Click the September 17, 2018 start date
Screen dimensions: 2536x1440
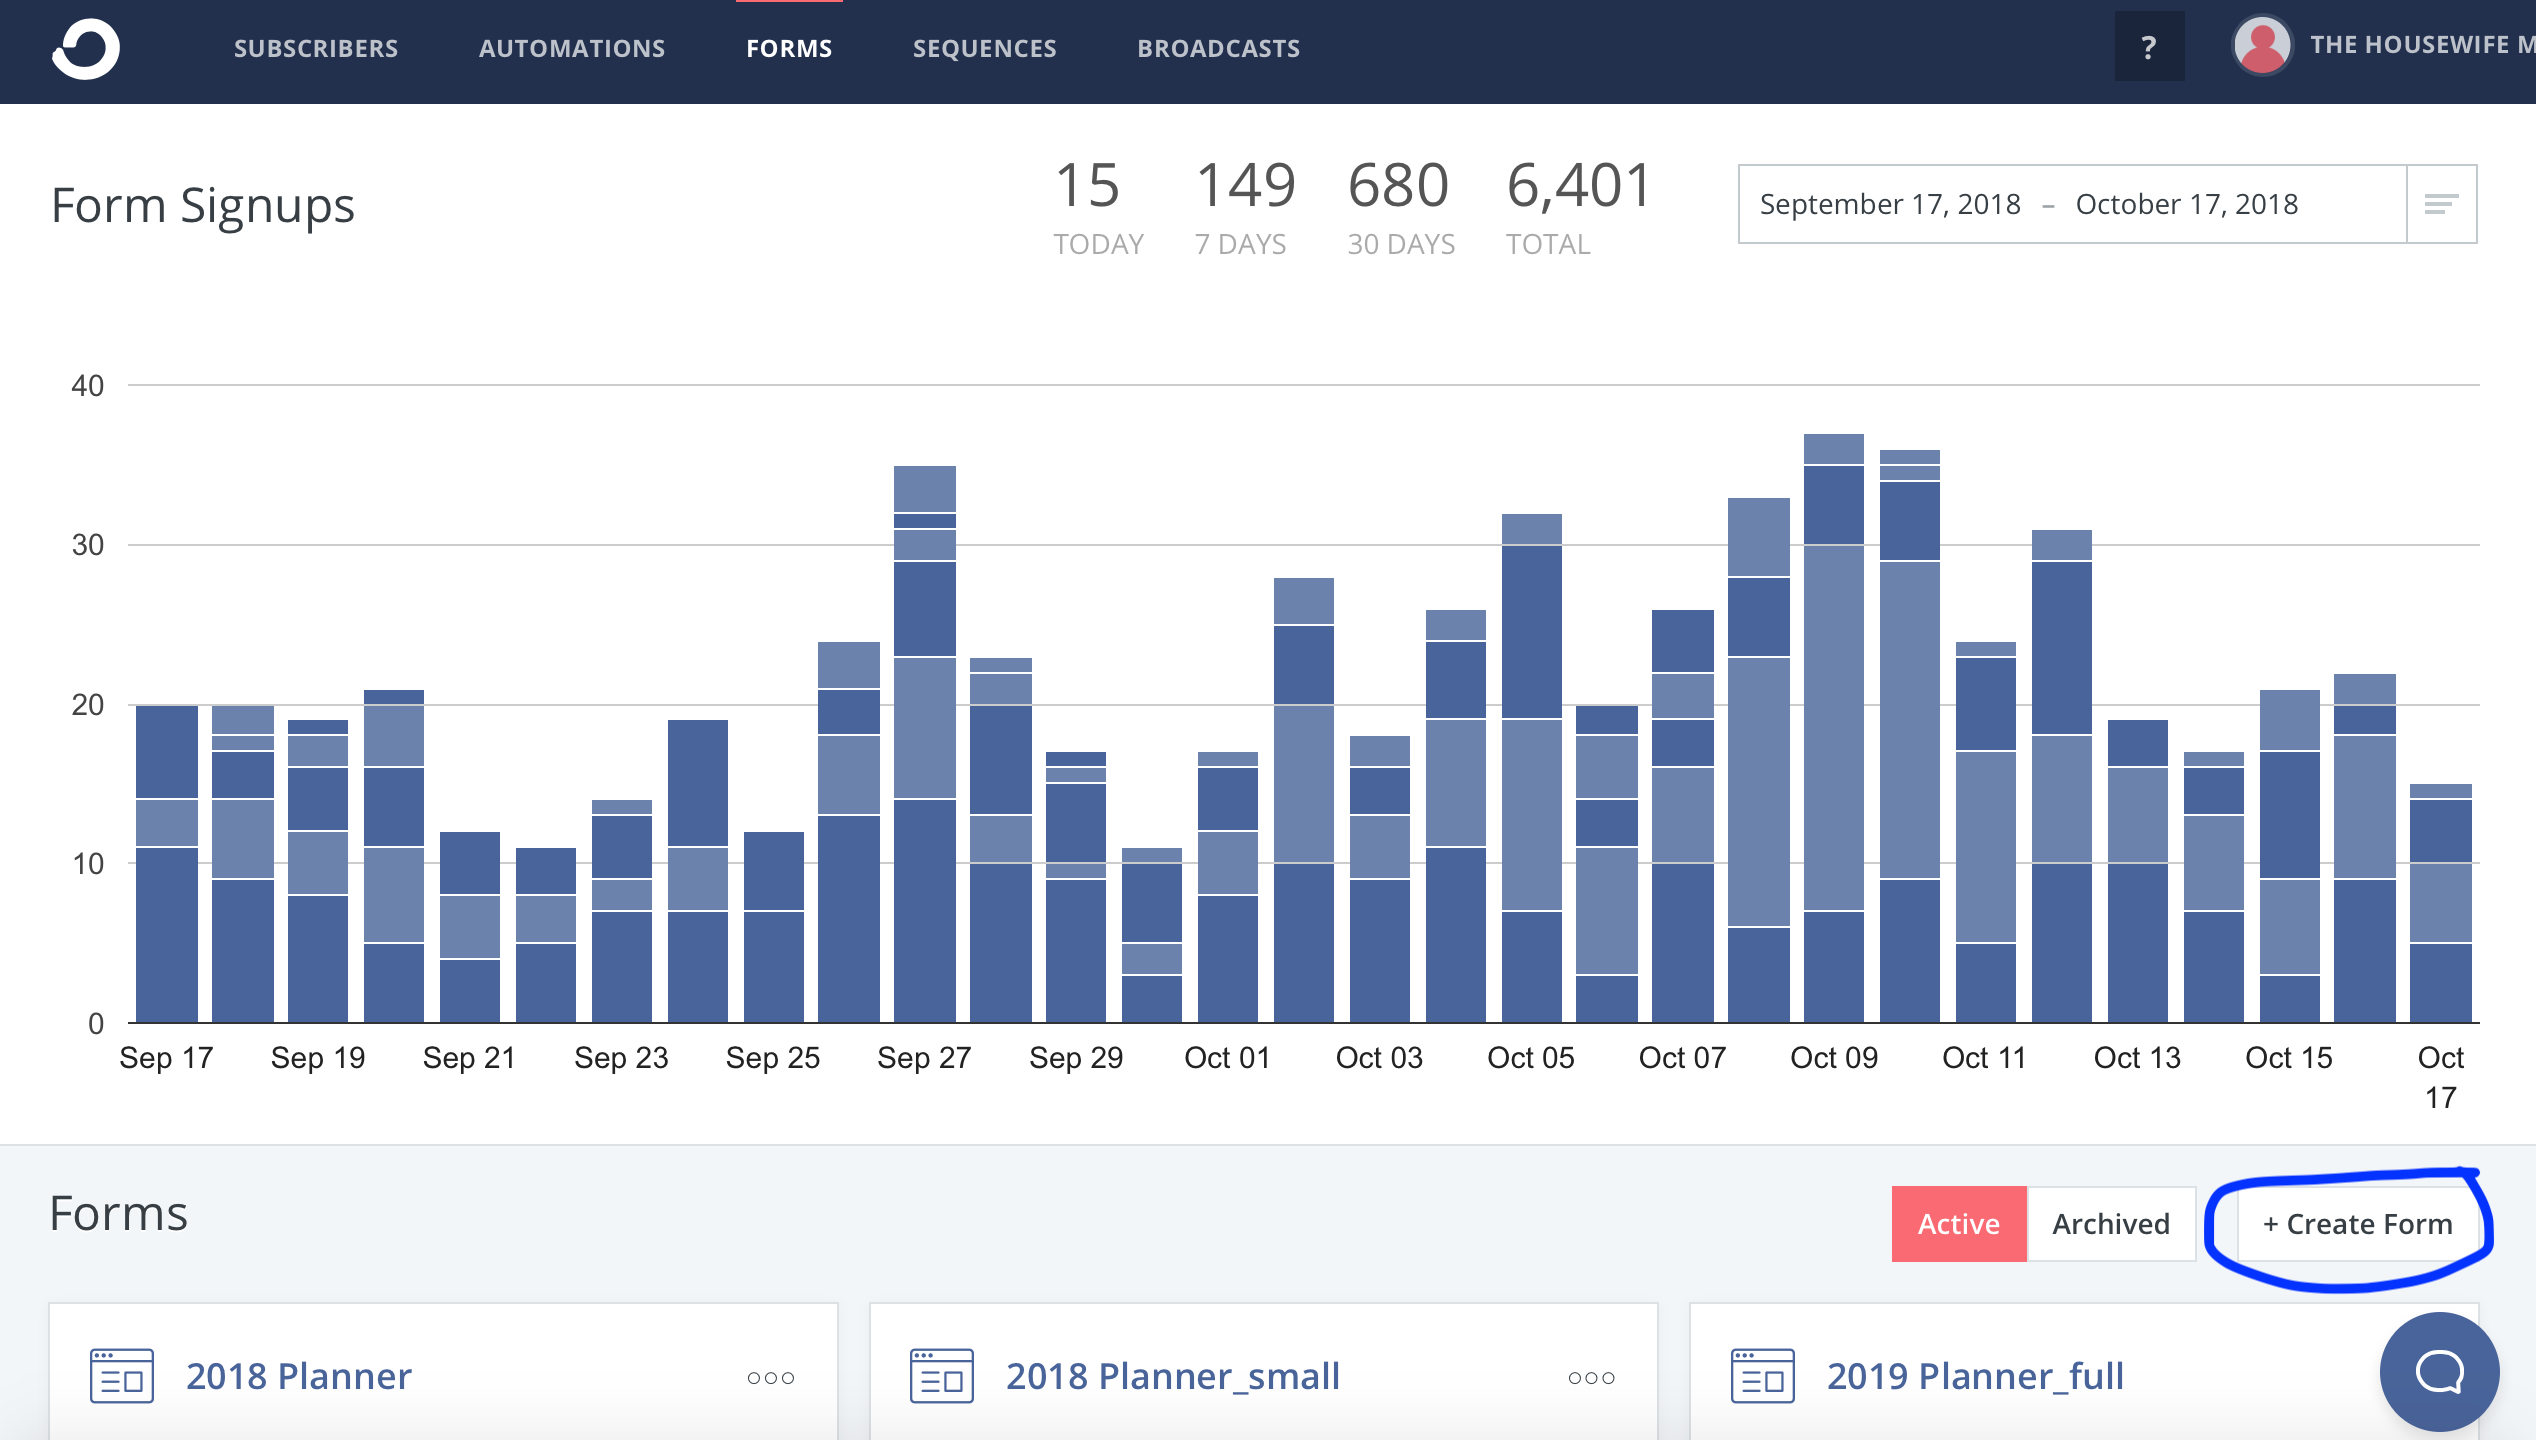pyautogui.click(x=1890, y=204)
